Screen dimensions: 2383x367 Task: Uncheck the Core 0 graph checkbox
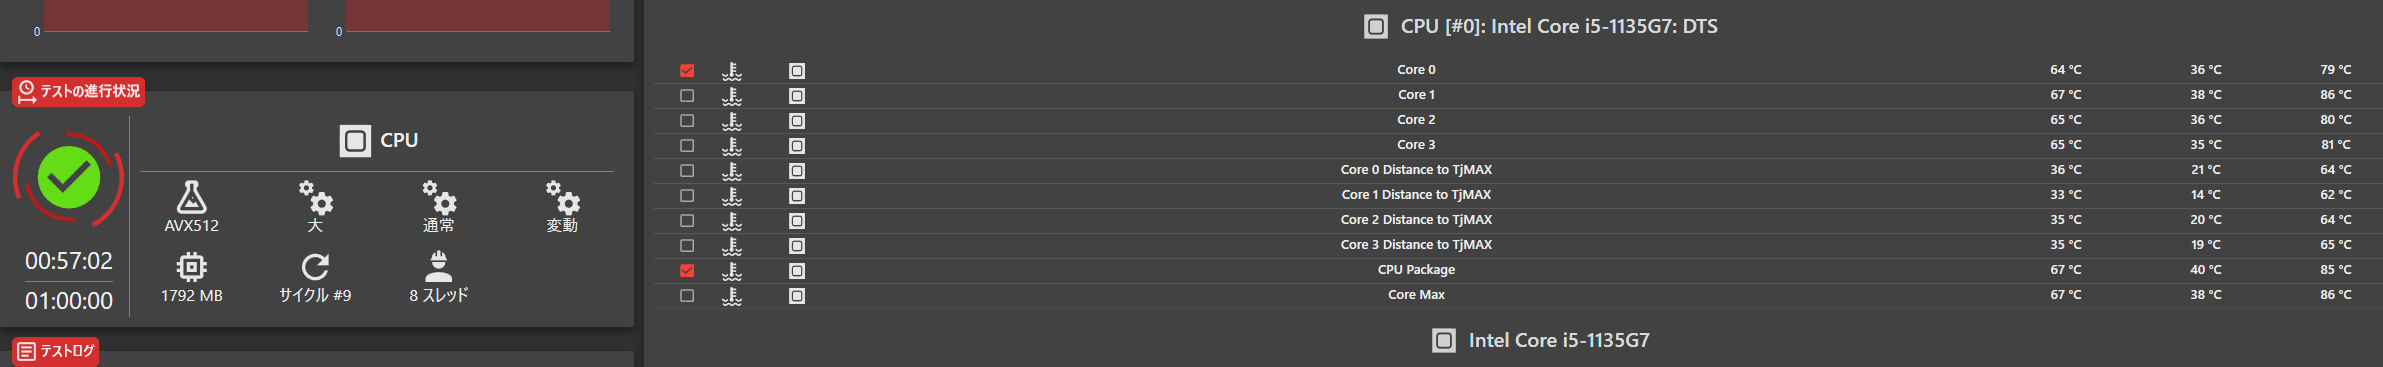tap(687, 71)
